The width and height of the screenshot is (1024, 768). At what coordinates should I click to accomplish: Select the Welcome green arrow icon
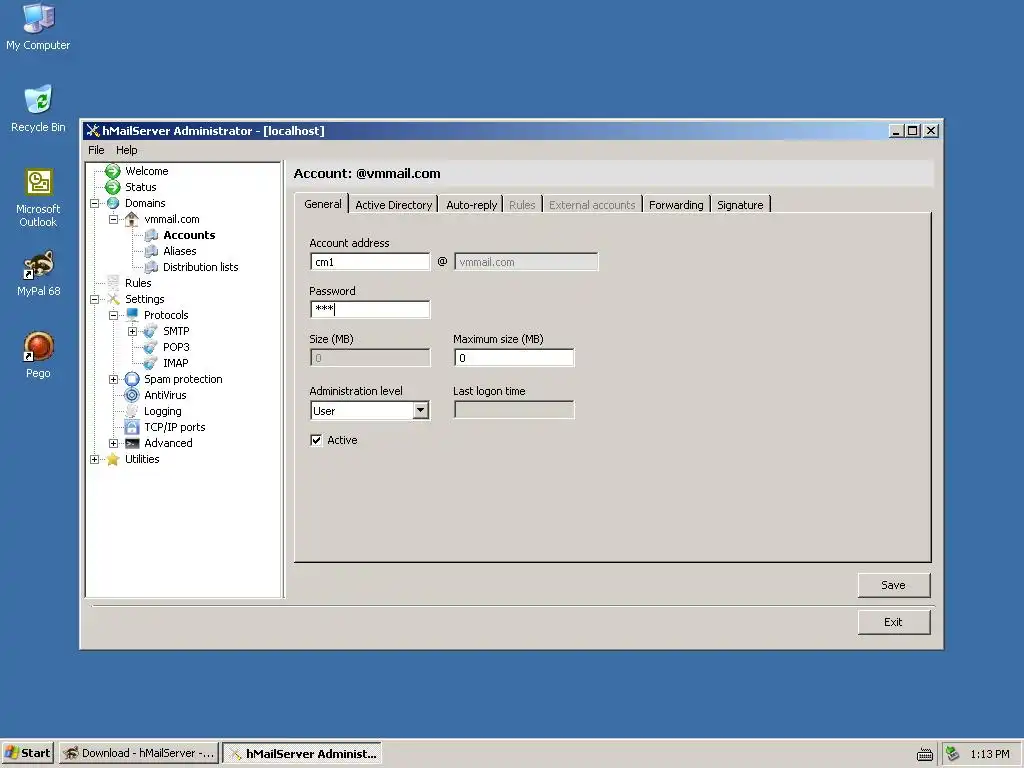click(x=113, y=171)
